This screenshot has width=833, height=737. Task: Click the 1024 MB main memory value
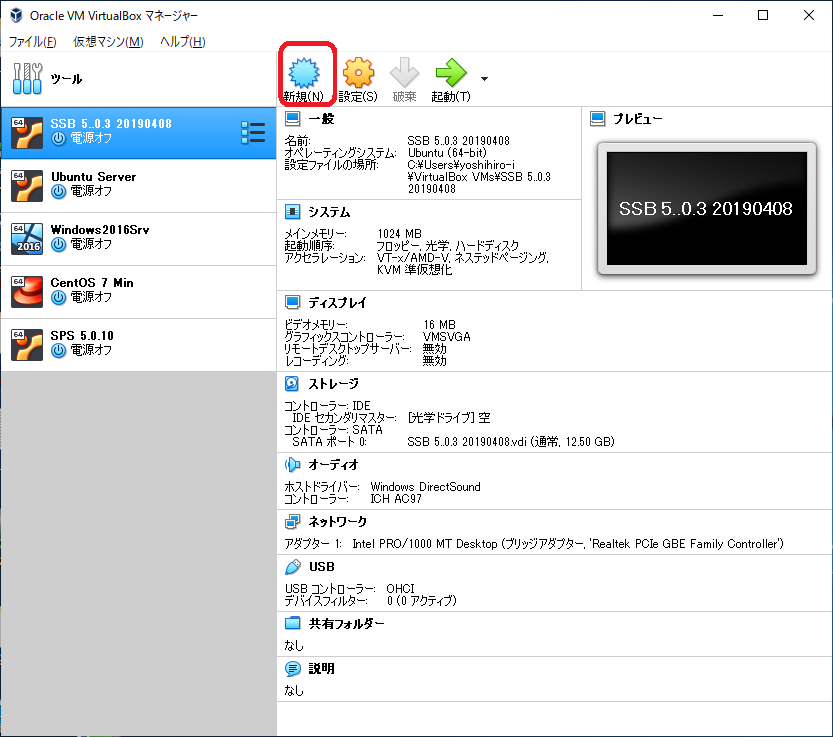(x=400, y=234)
